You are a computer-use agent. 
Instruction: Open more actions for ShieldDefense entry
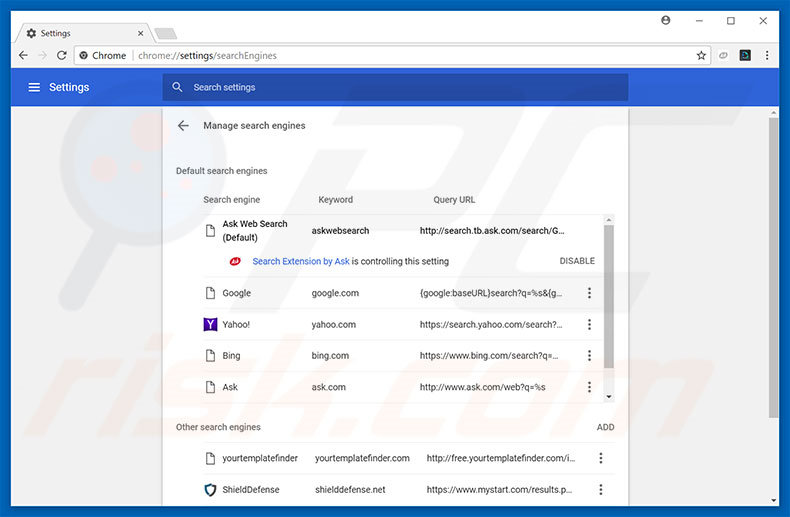601,489
